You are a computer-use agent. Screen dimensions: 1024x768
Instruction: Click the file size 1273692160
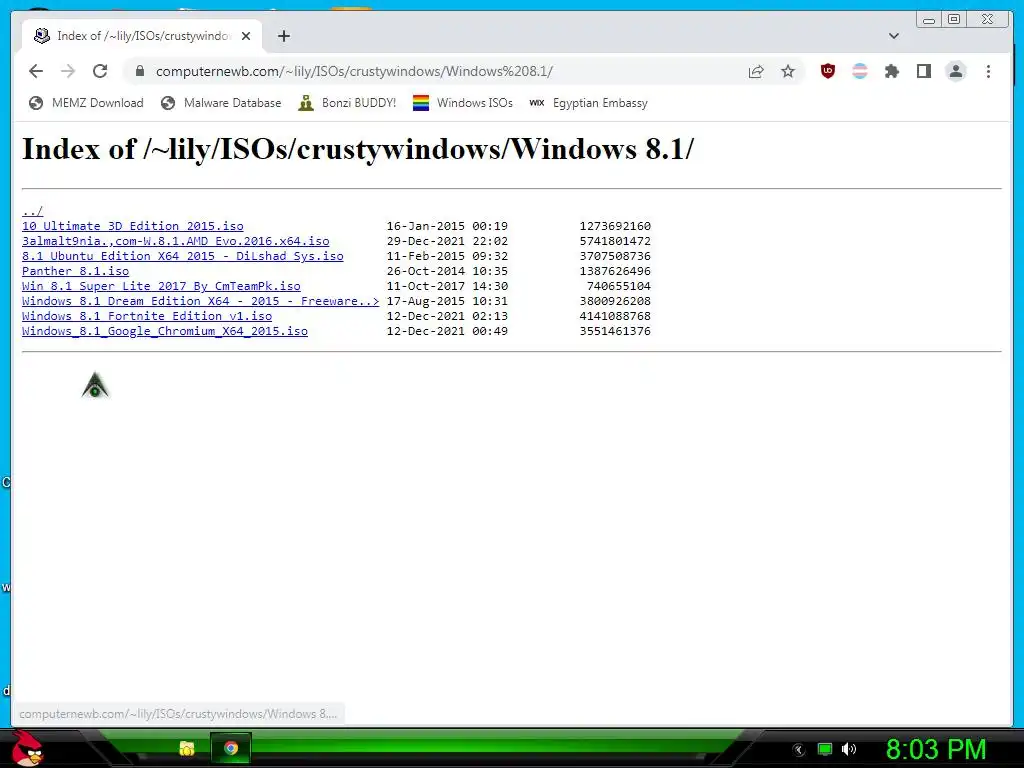615,226
